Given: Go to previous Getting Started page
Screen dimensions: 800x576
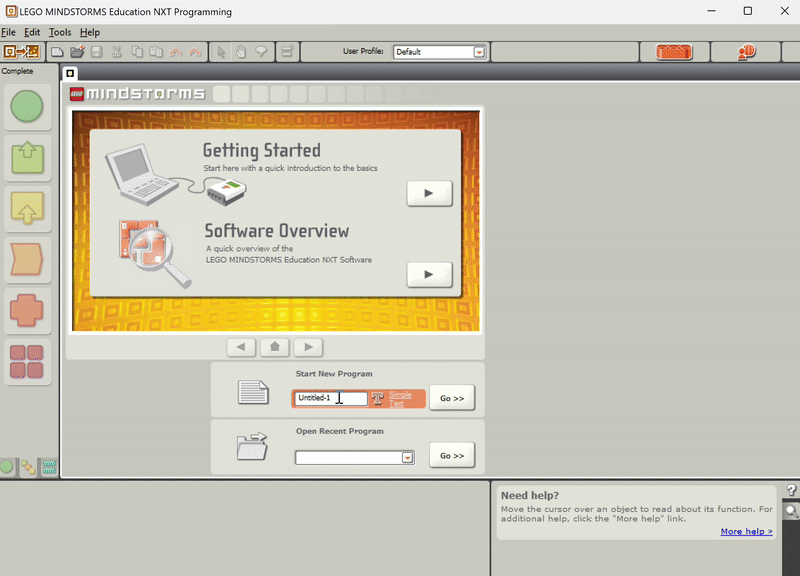Looking at the screenshot, I should click(x=241, y=347).
